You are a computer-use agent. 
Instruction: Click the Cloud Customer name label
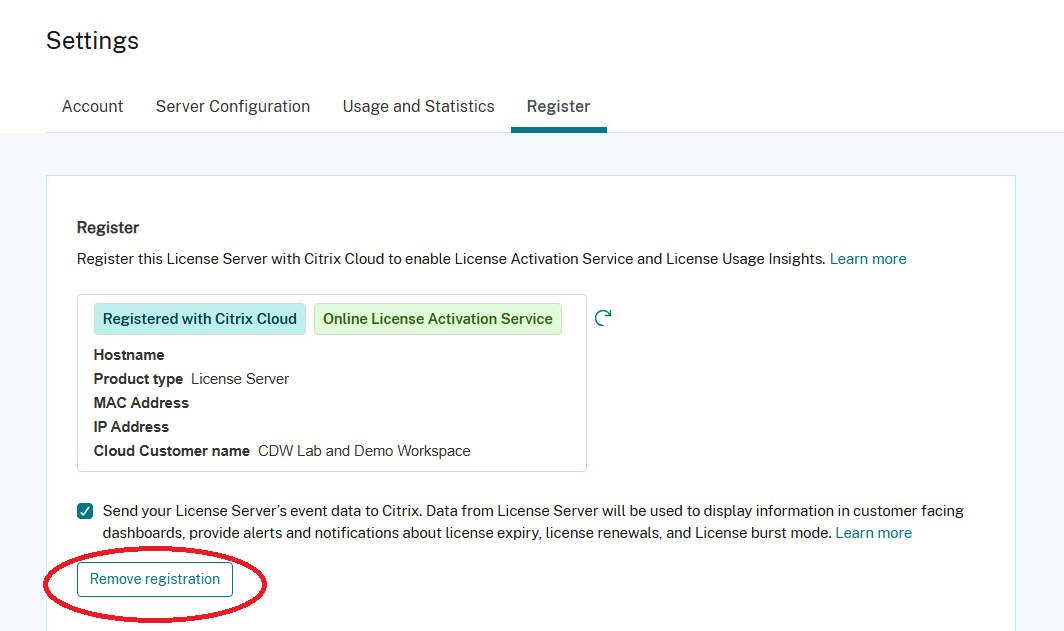(171, 451)
